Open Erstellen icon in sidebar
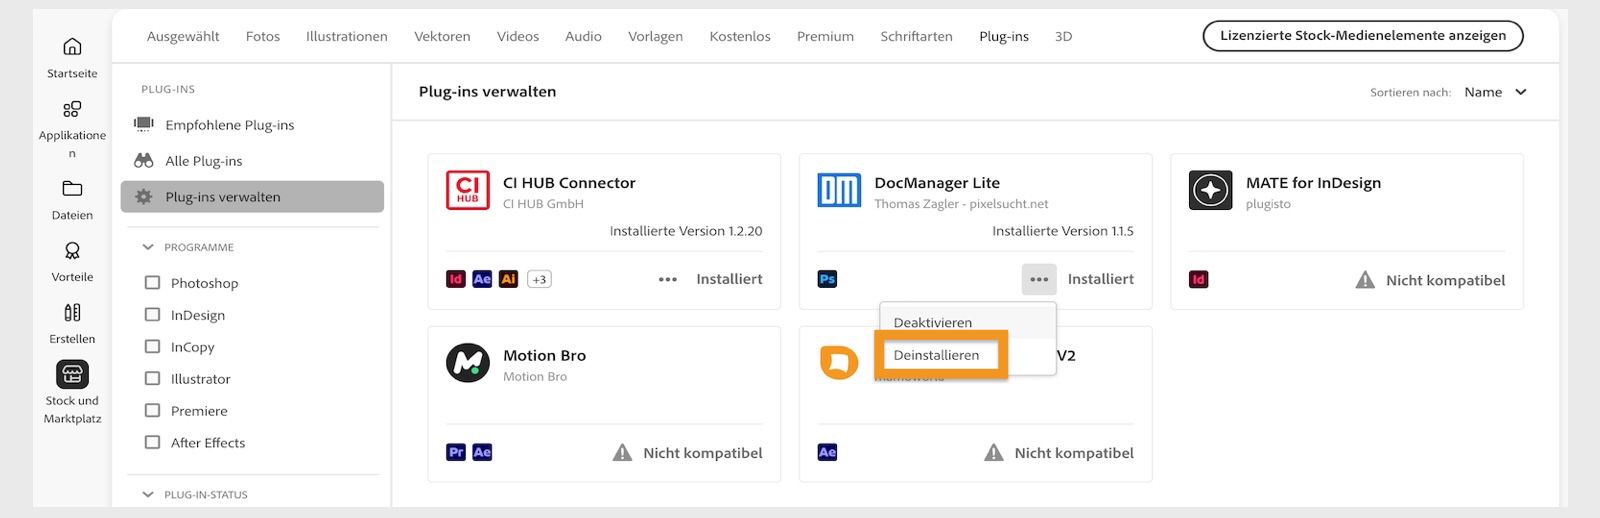The width and height of the screenshot is (1600, 518). point(72,312)
